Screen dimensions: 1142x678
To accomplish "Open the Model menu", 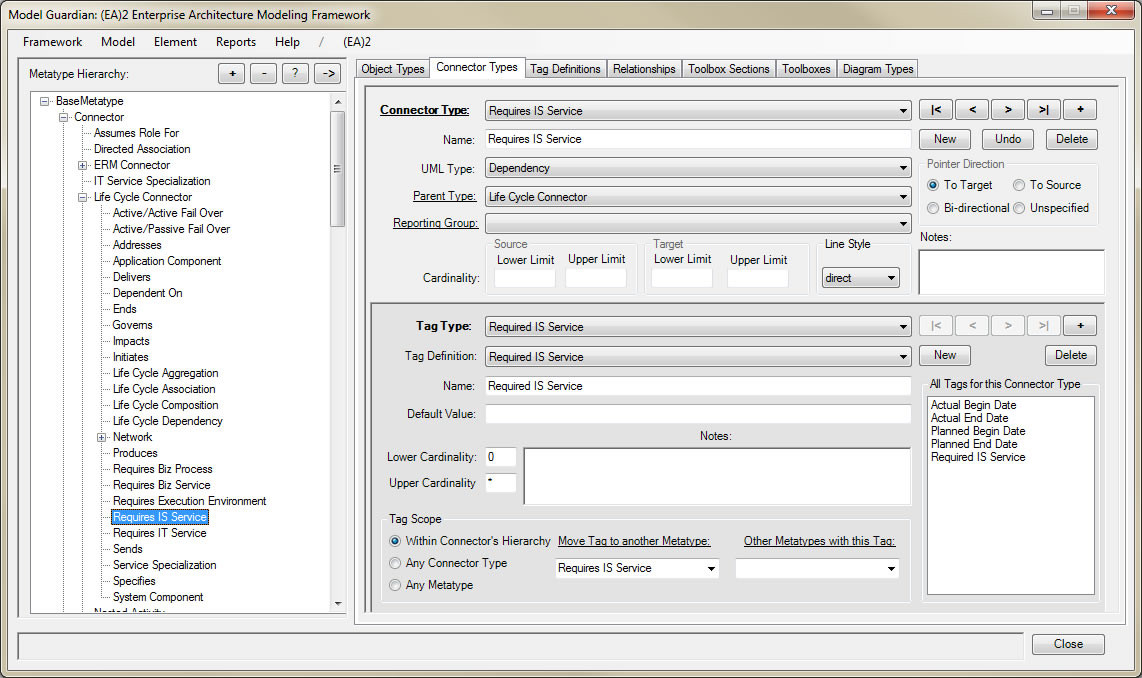I will tap(118, 42).
